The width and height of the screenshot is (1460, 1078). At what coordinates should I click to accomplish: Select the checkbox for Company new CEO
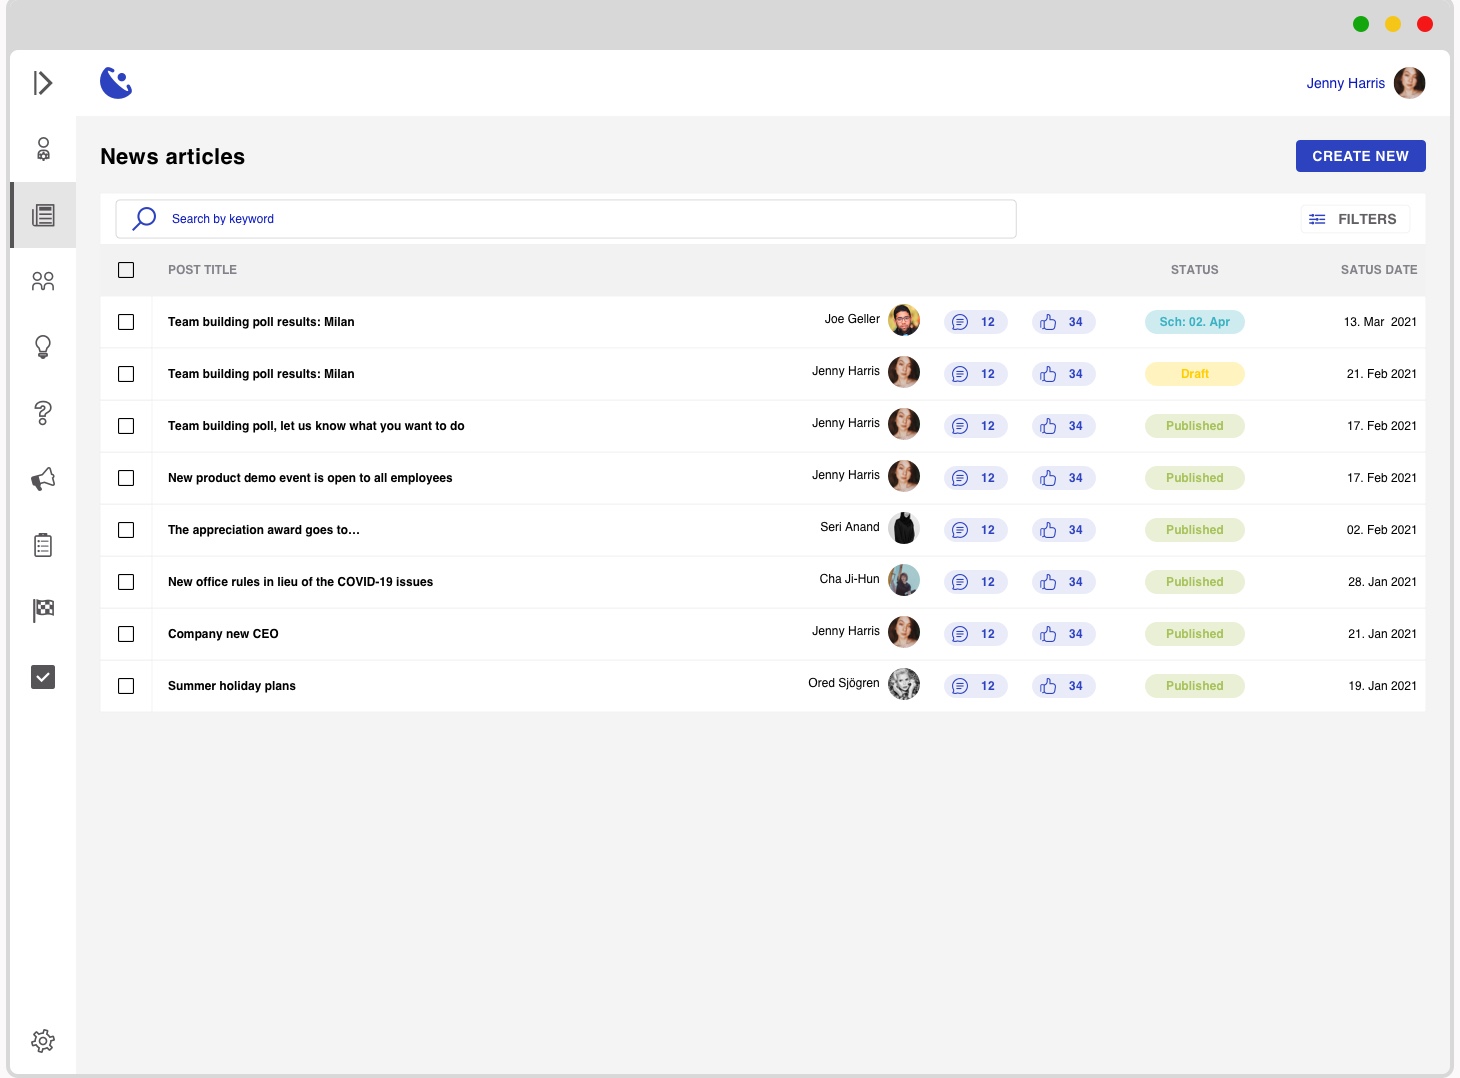coord(126,634)
